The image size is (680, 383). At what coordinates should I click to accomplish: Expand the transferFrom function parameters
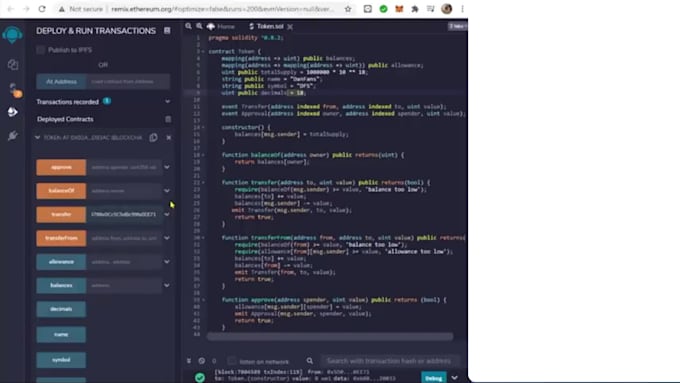coord(167,238)
